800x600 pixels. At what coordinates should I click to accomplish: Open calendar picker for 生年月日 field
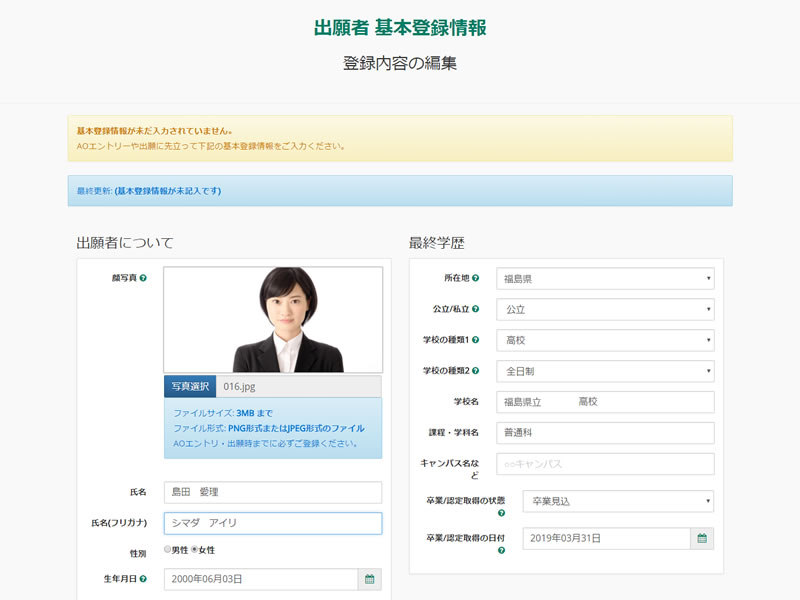(369, 579)
